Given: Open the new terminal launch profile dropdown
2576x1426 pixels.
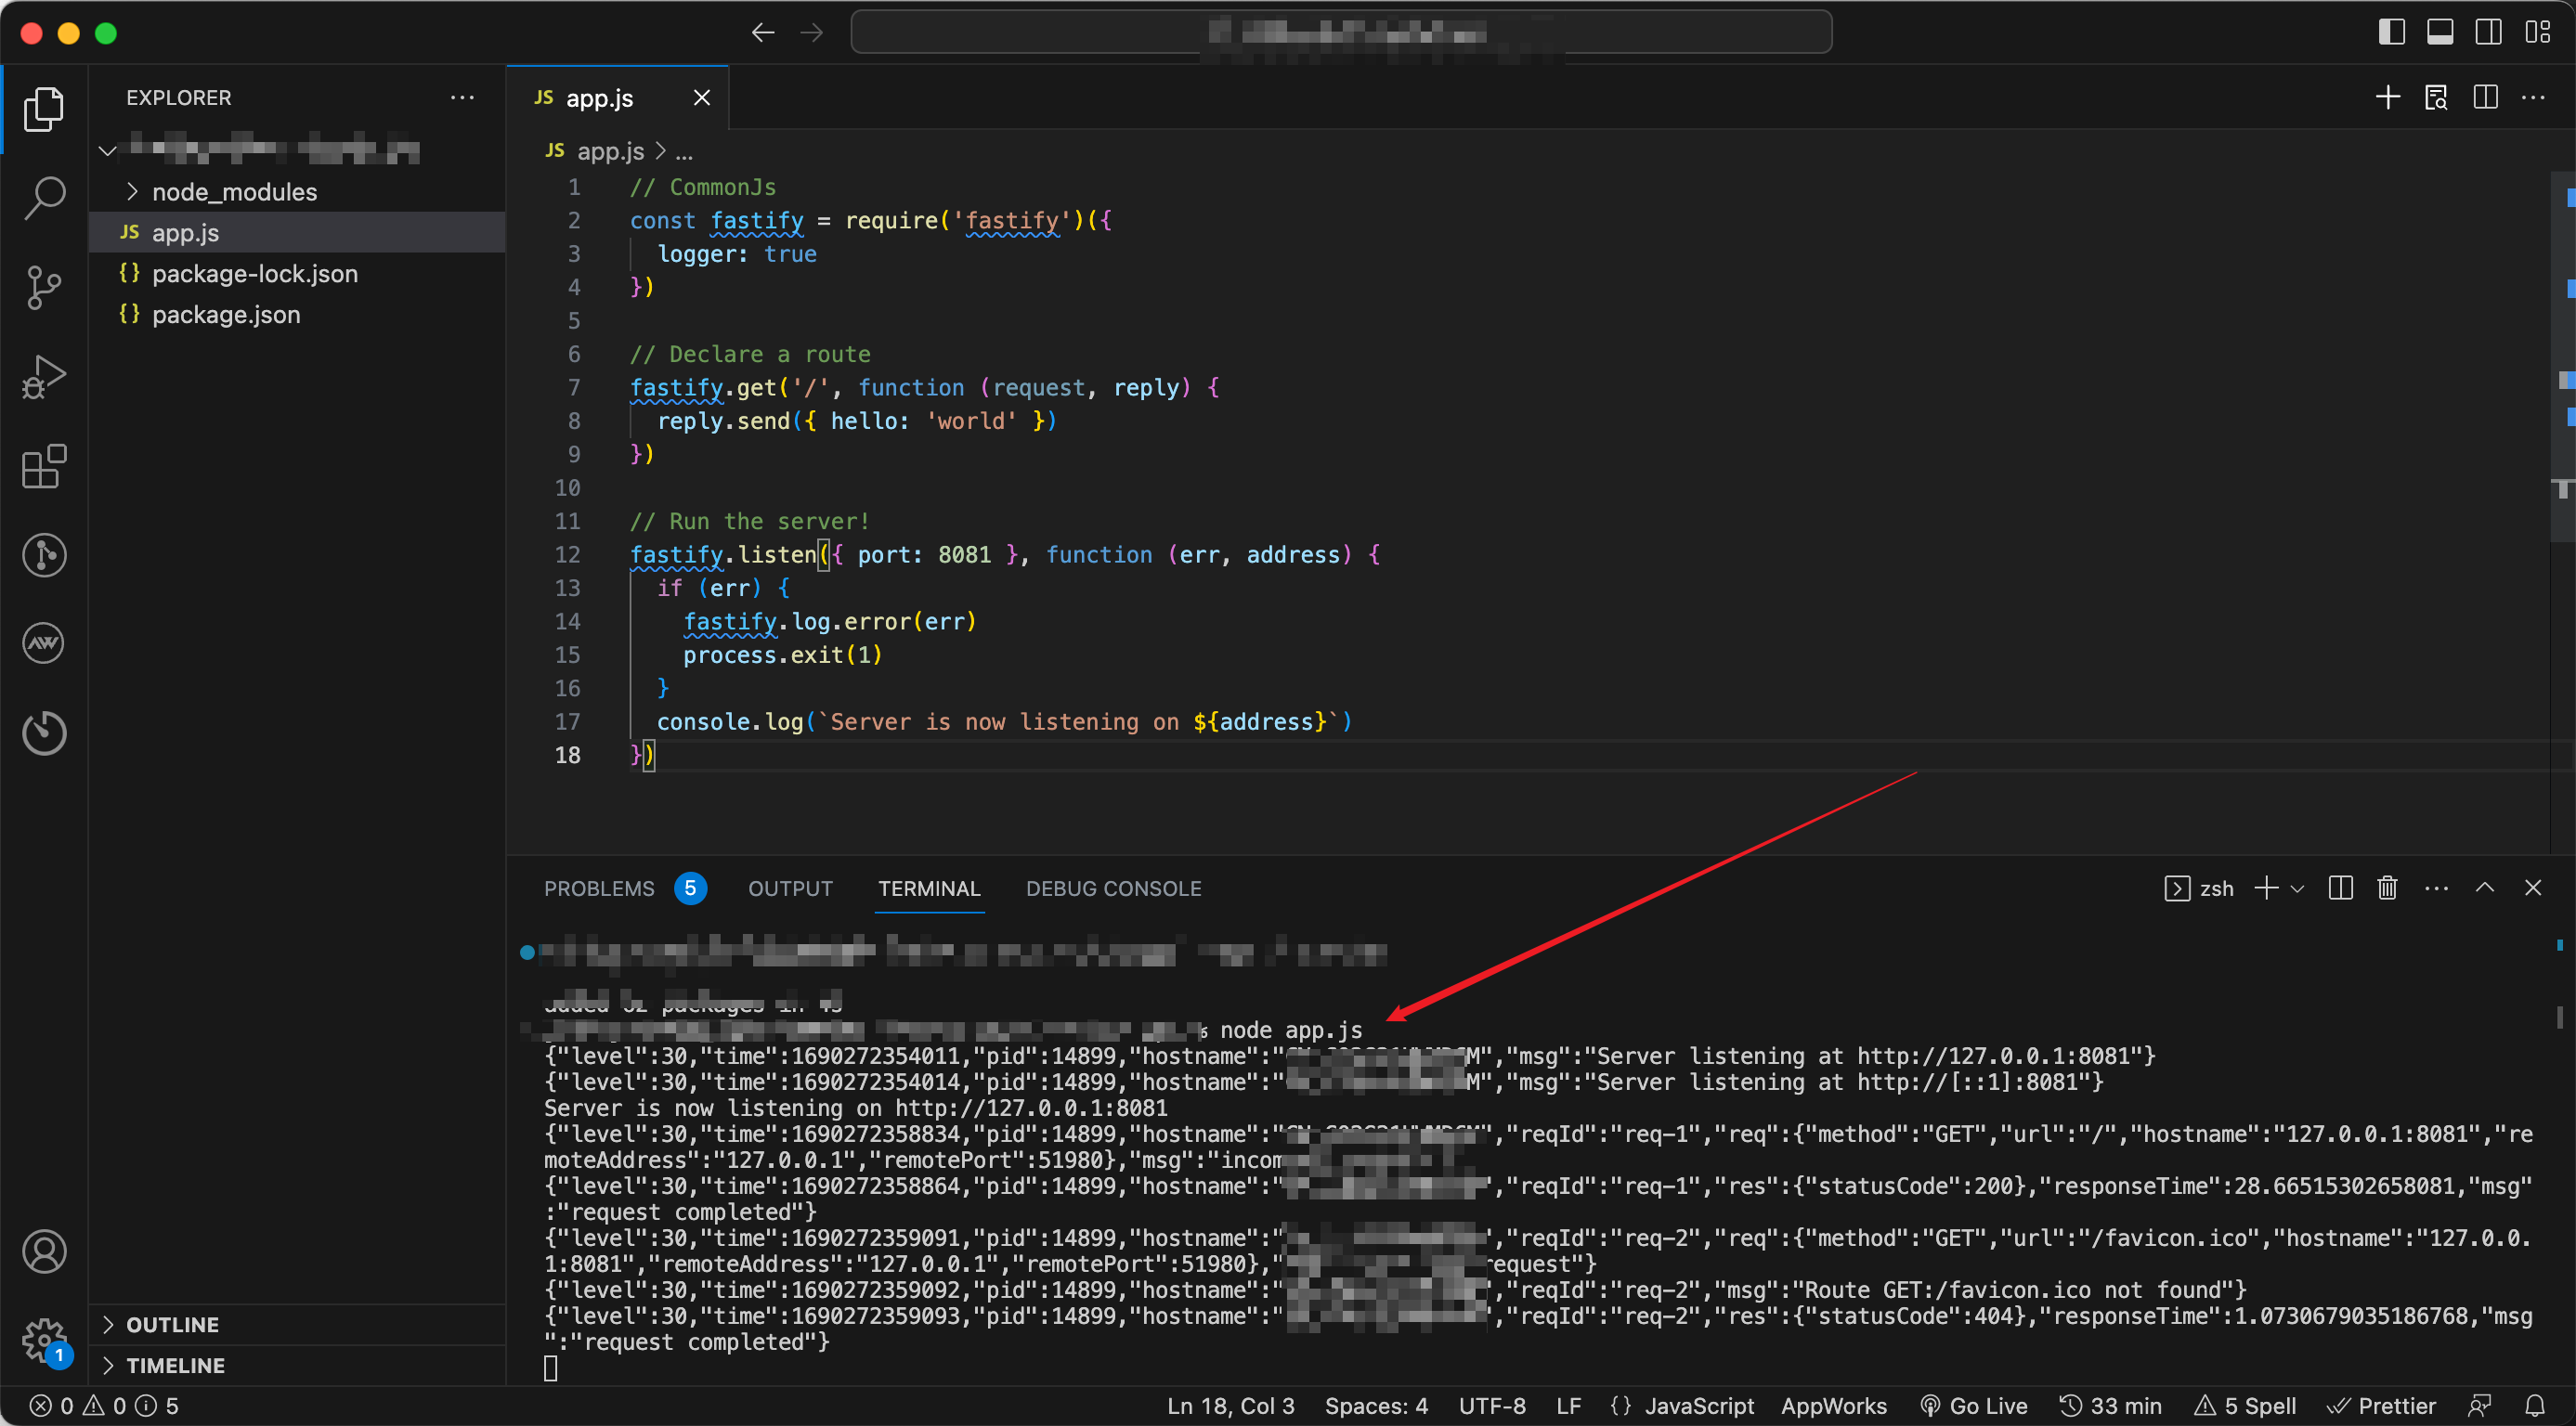Looking at the screenshot, I should [x=2297, y=888].
